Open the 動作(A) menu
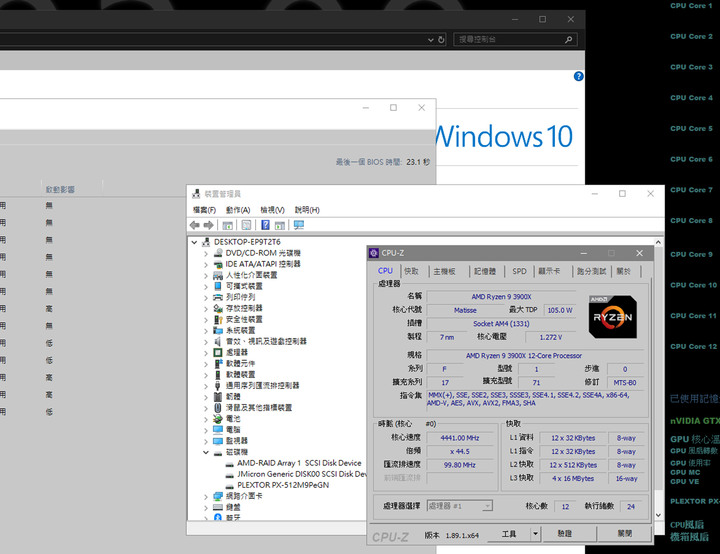Image resolution: width=720 pixels, height=554 pixels. 238,210
